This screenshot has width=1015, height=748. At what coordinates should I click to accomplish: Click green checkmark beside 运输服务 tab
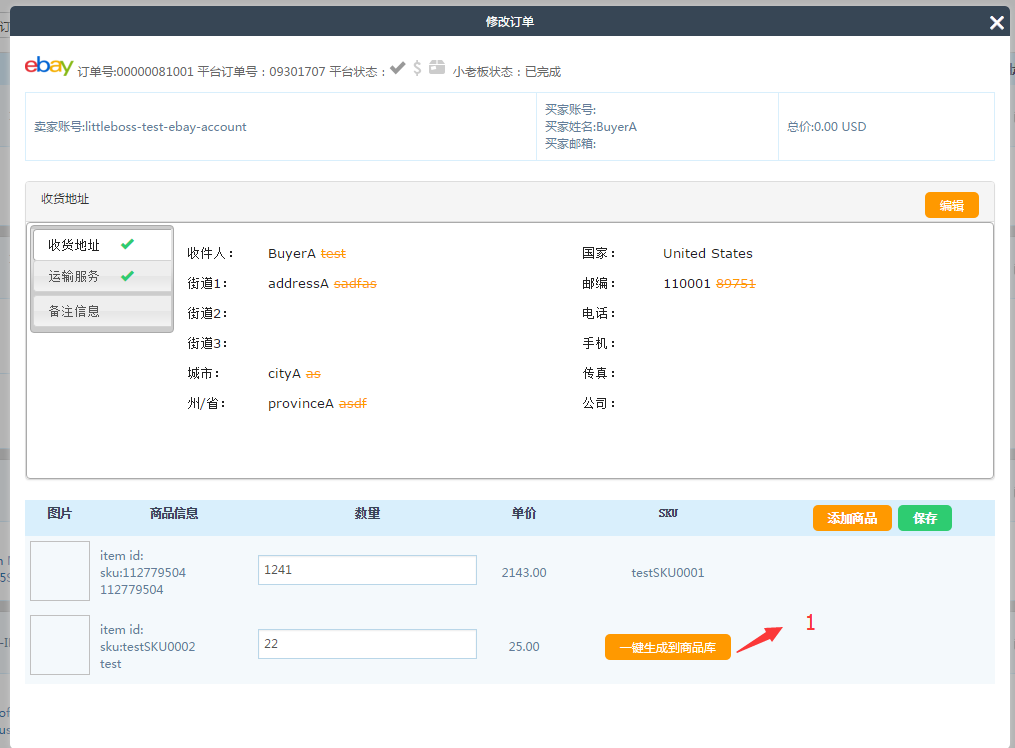tap(127, 276)
